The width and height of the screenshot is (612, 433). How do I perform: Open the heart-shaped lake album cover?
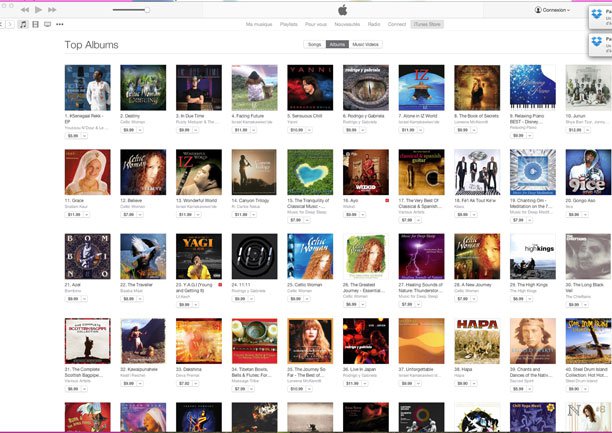tap(310, 172)
